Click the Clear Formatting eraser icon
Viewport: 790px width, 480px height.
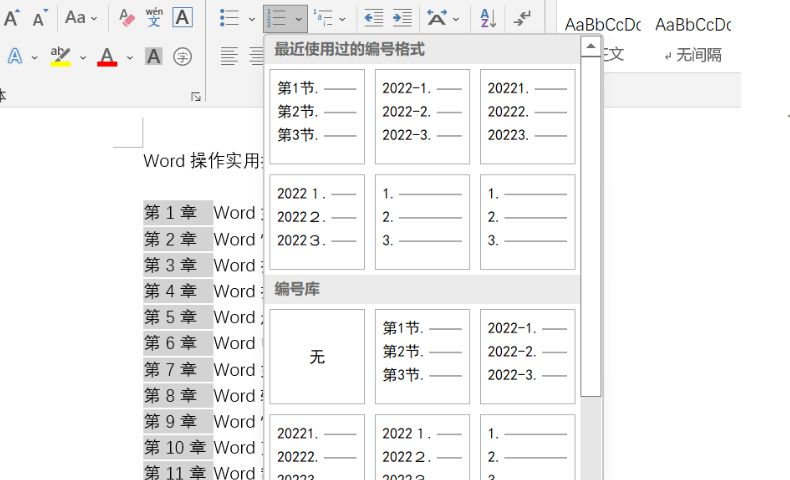(126, 18)
